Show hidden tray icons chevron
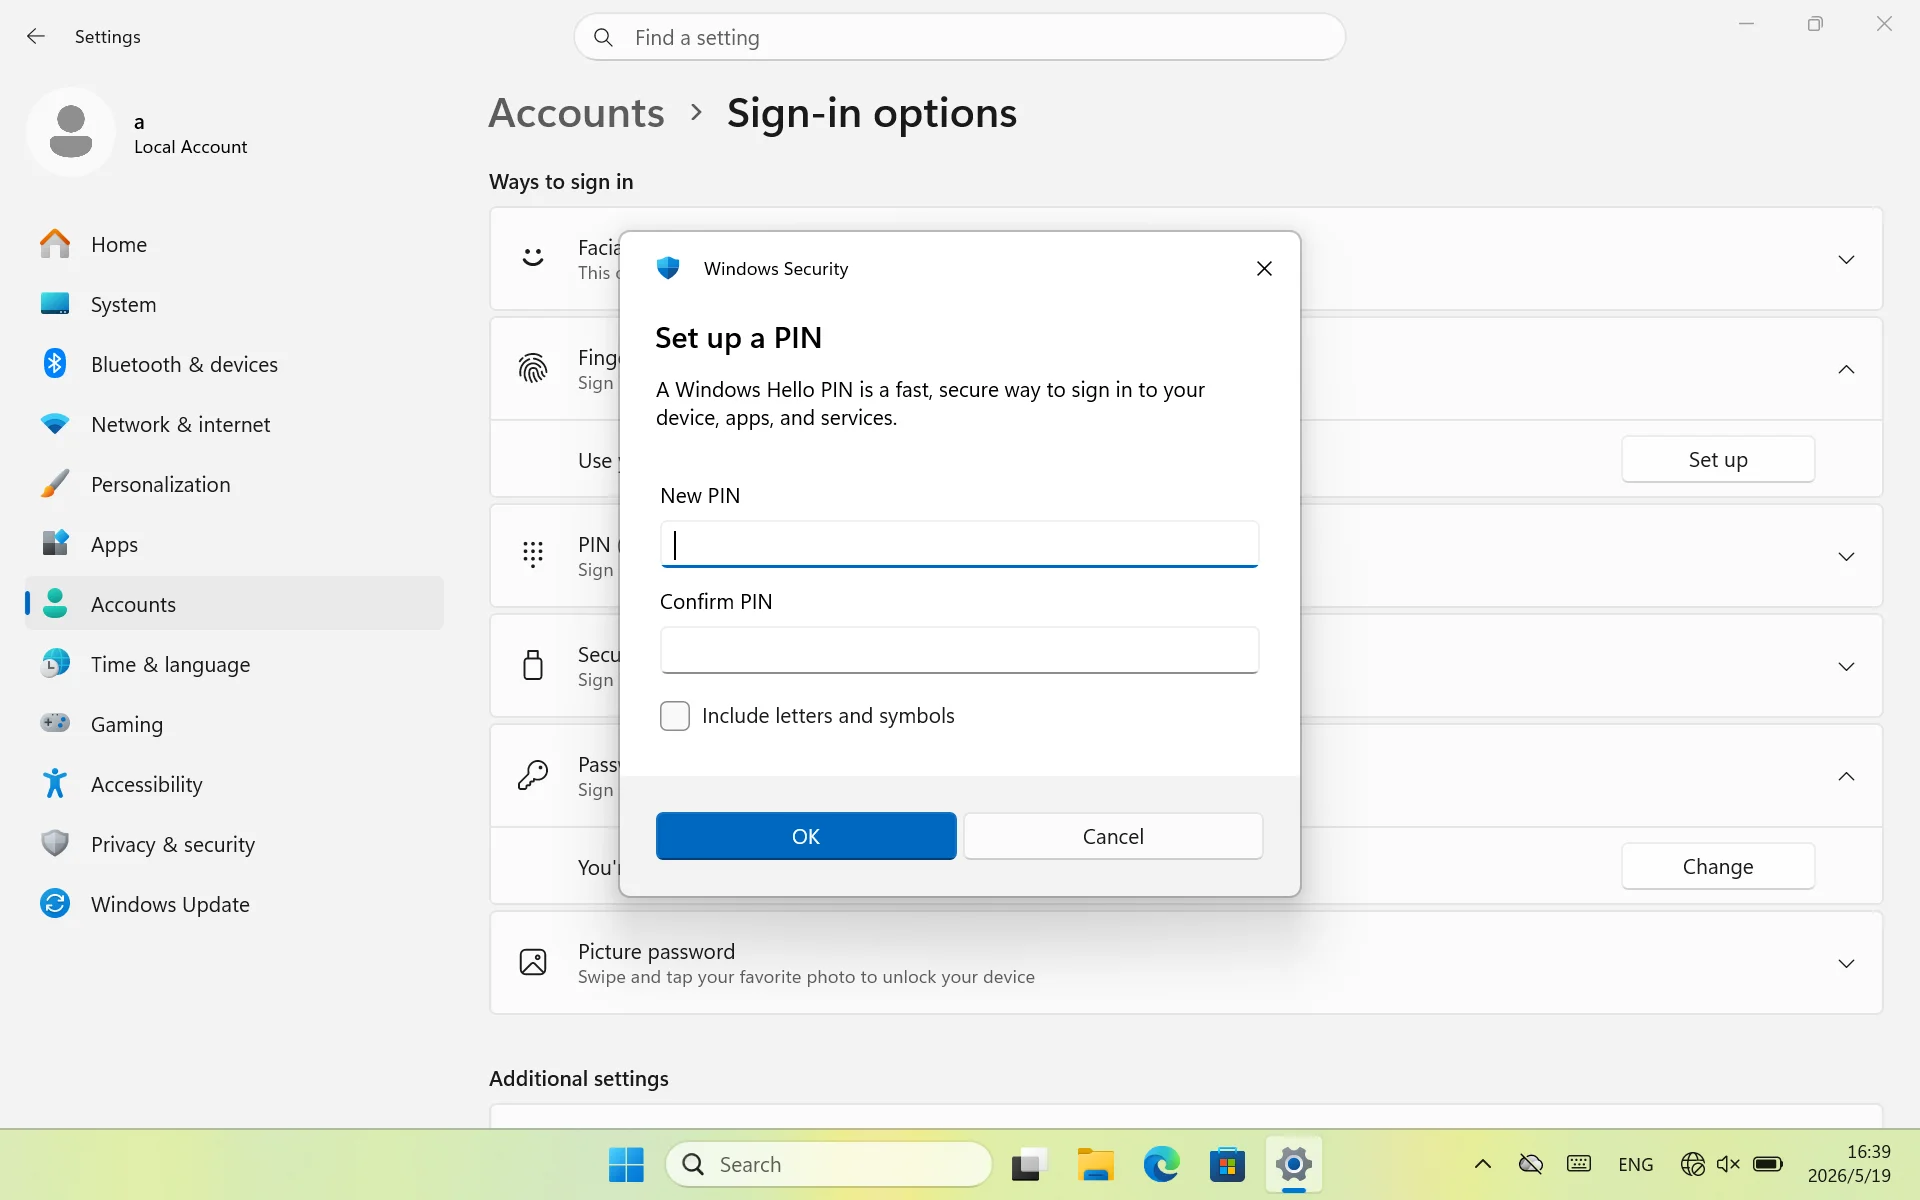1920x1200 pixels. (x=1483, y=1164)
